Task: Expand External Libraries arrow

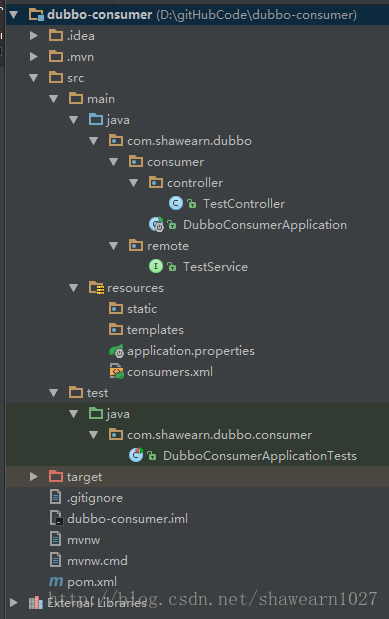Action: pyautogui.click(x=14, y=602)
